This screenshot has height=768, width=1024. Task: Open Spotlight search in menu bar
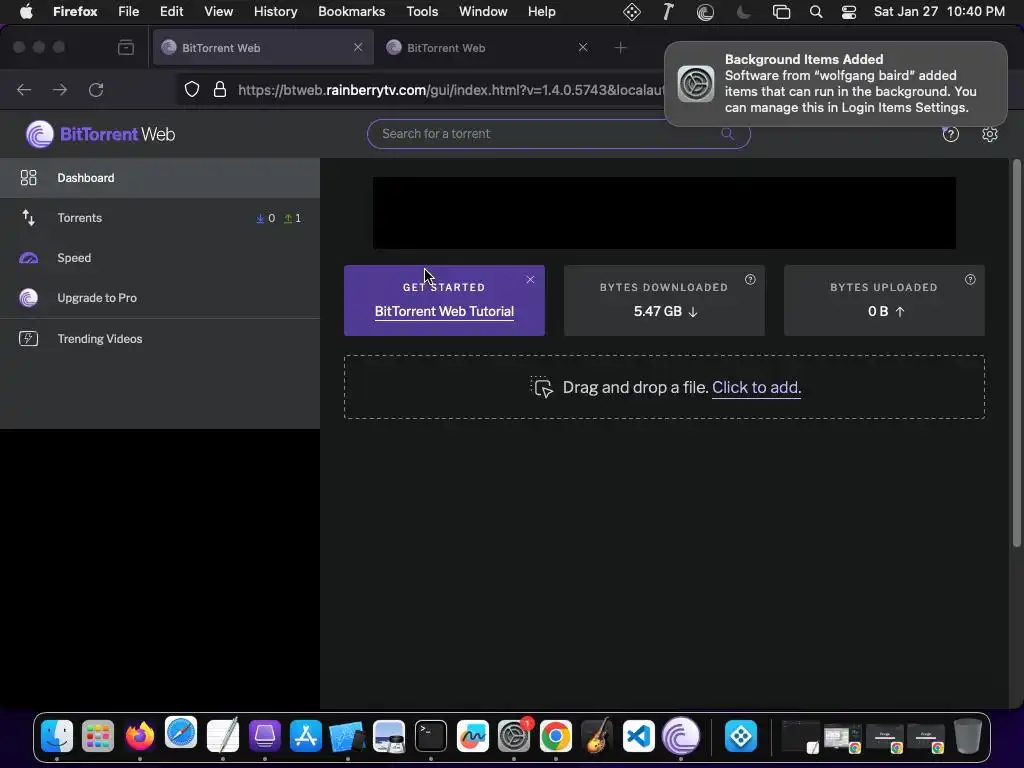tap(816, 12)
